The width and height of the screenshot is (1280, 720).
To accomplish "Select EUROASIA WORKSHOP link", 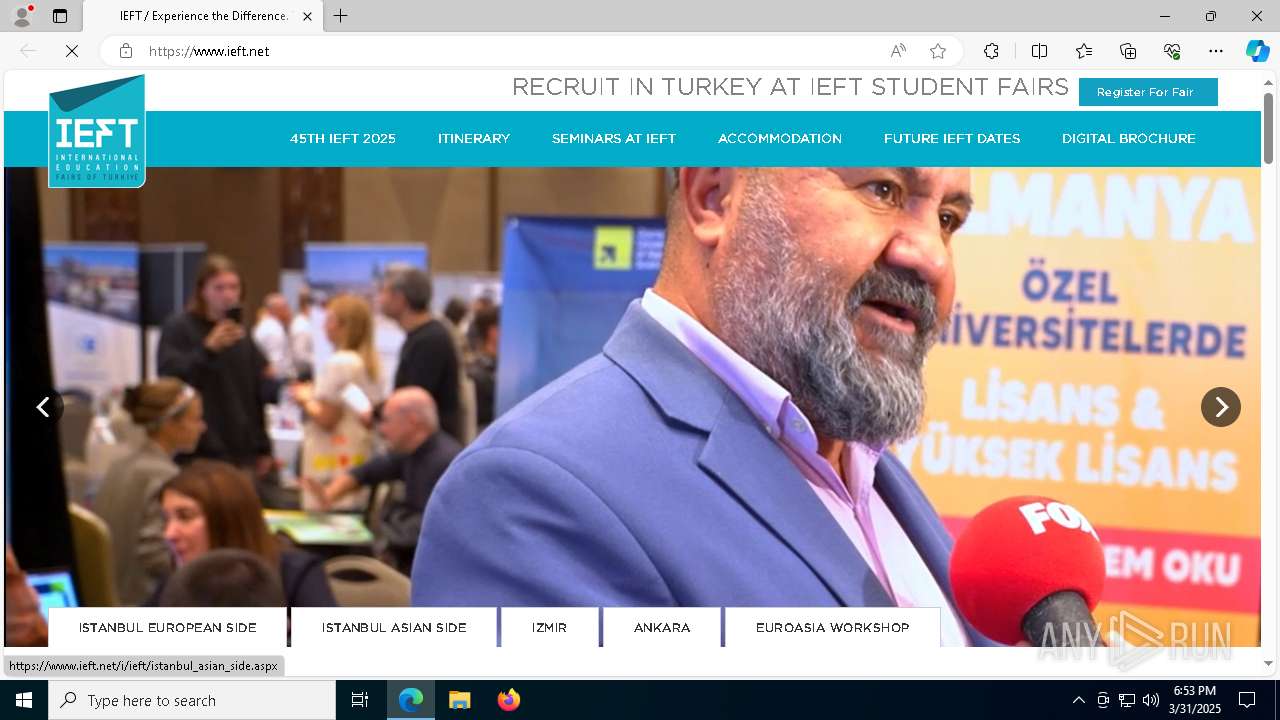I will pos(833,628).
